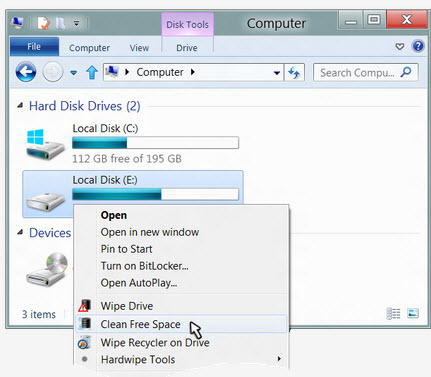Switch to details view icon in status bar
431x377 pixels.
pyautogui.click(x=393, y=313)
